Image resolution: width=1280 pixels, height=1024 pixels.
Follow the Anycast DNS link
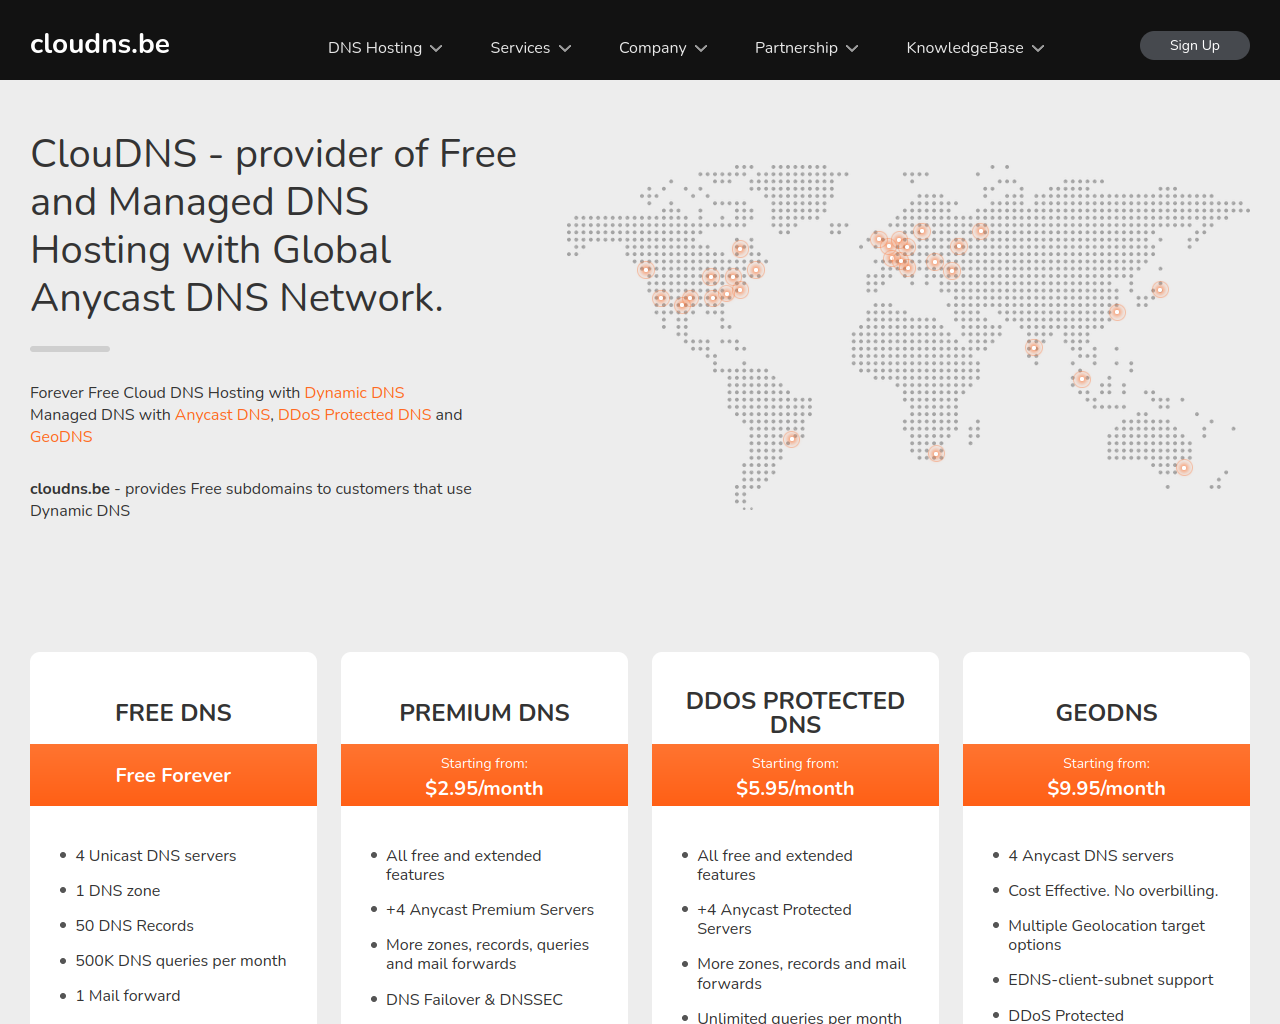[x=222, y=415]
